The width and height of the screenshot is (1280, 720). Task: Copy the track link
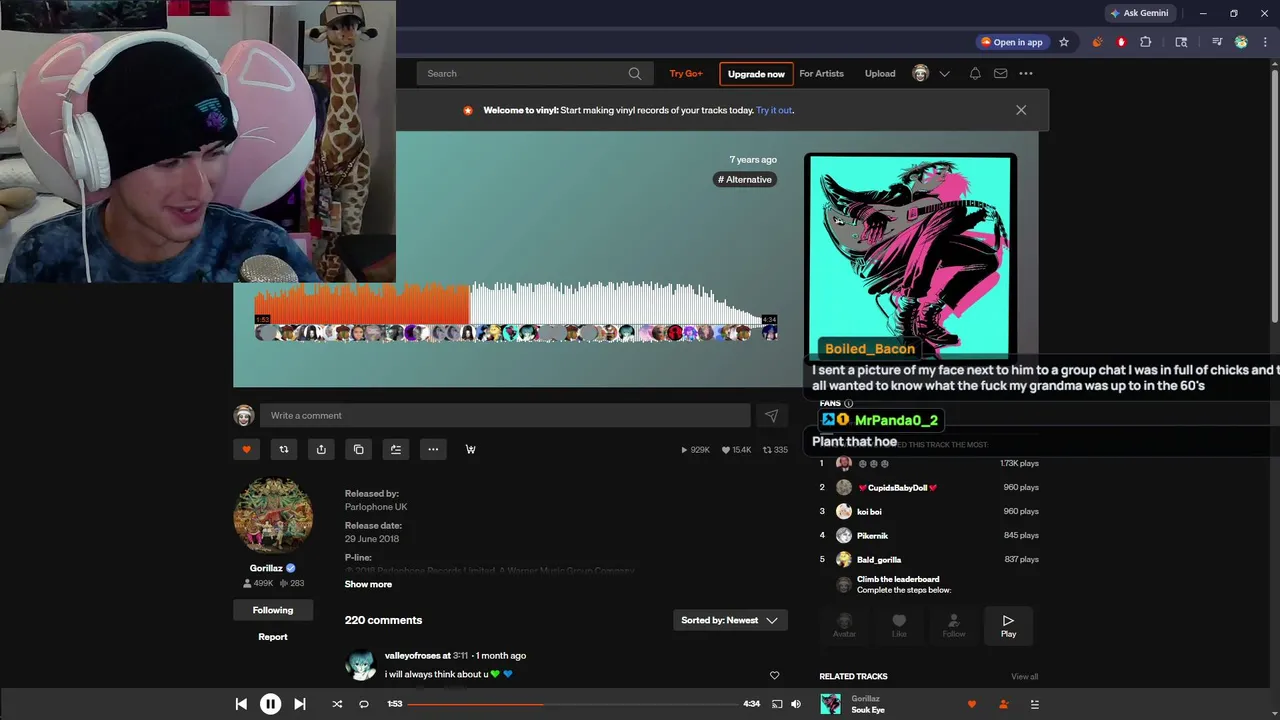(x=358, y=449)
